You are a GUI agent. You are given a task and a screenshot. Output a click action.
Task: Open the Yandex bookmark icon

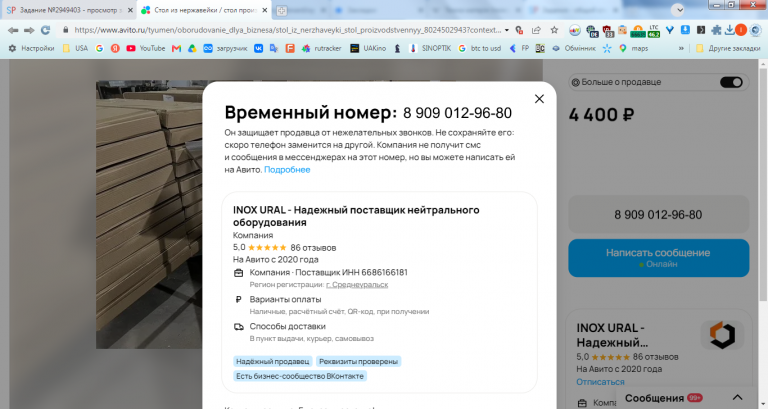pyautogui.click(x=115, y=48)
